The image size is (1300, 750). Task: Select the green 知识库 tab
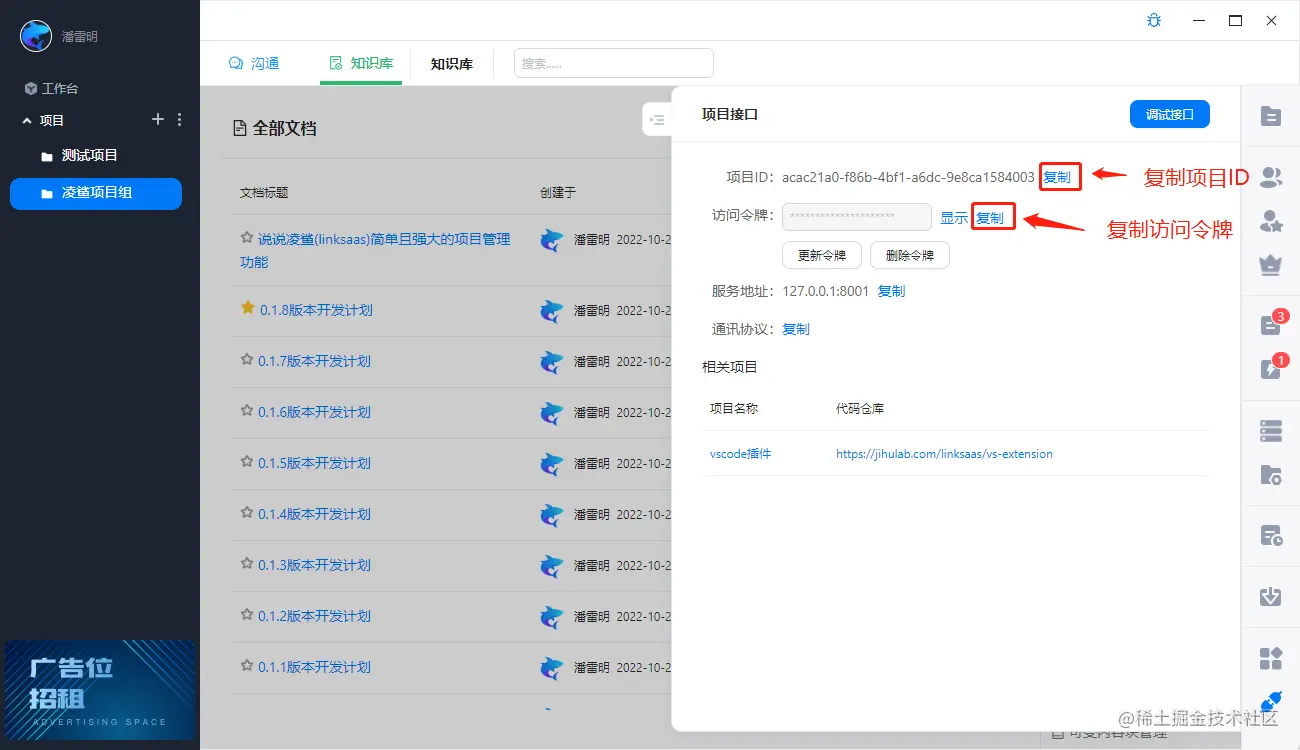coord(361,63)
